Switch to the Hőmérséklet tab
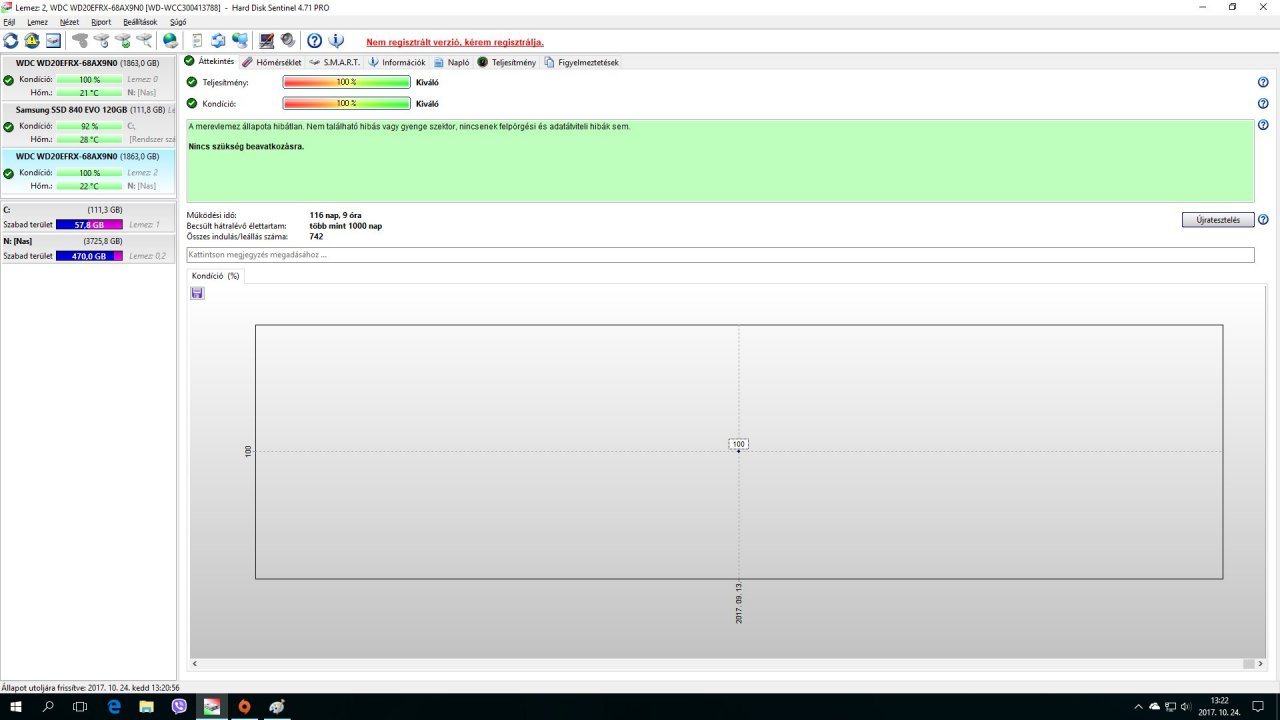 [272, 62]
